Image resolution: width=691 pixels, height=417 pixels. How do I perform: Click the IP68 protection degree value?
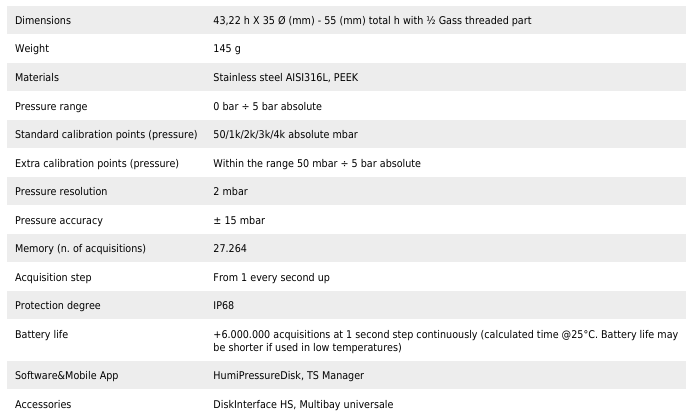click(224, 305)
